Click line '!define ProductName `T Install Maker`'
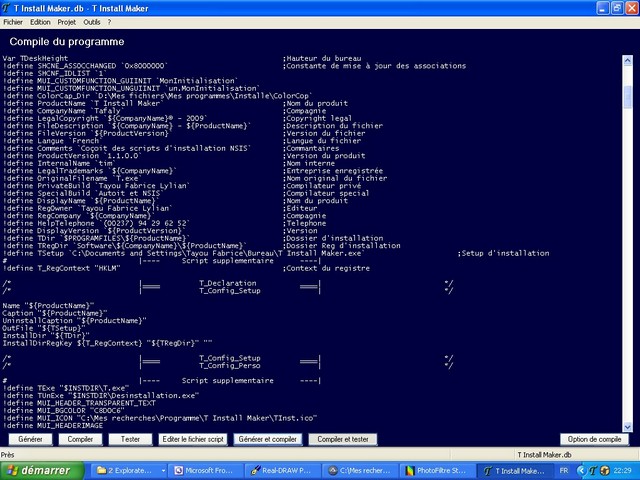The width and height of the screenshot is (640, 480). [x=83, y=103]
